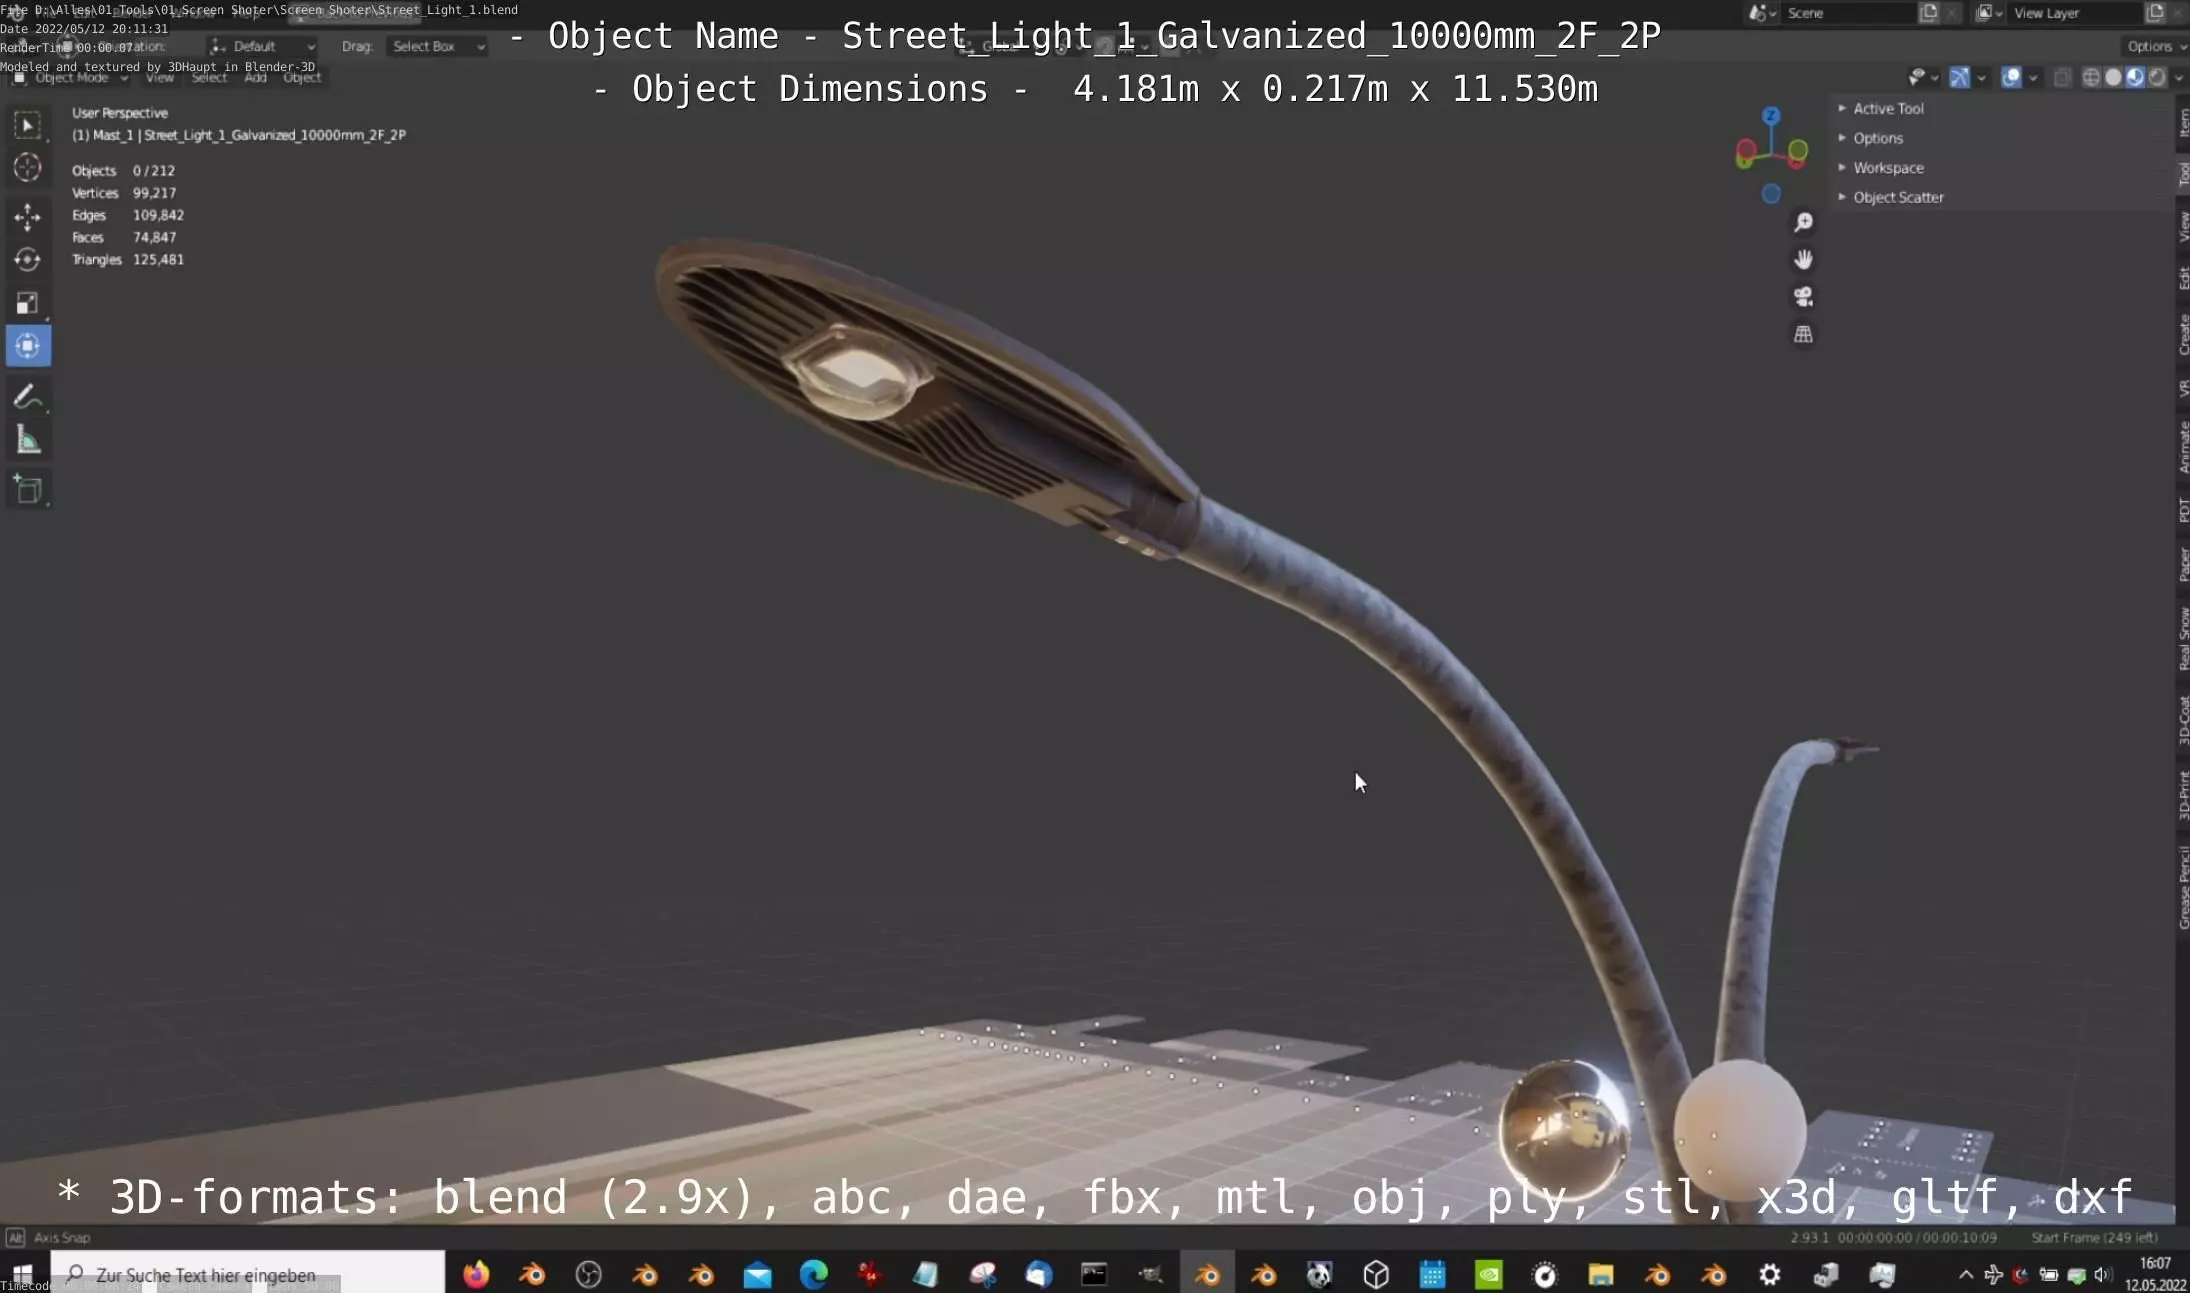Viewport: 2190px width, 1293px height.
Task: Toggle viewport overlays button
Action: point(2010,77)
